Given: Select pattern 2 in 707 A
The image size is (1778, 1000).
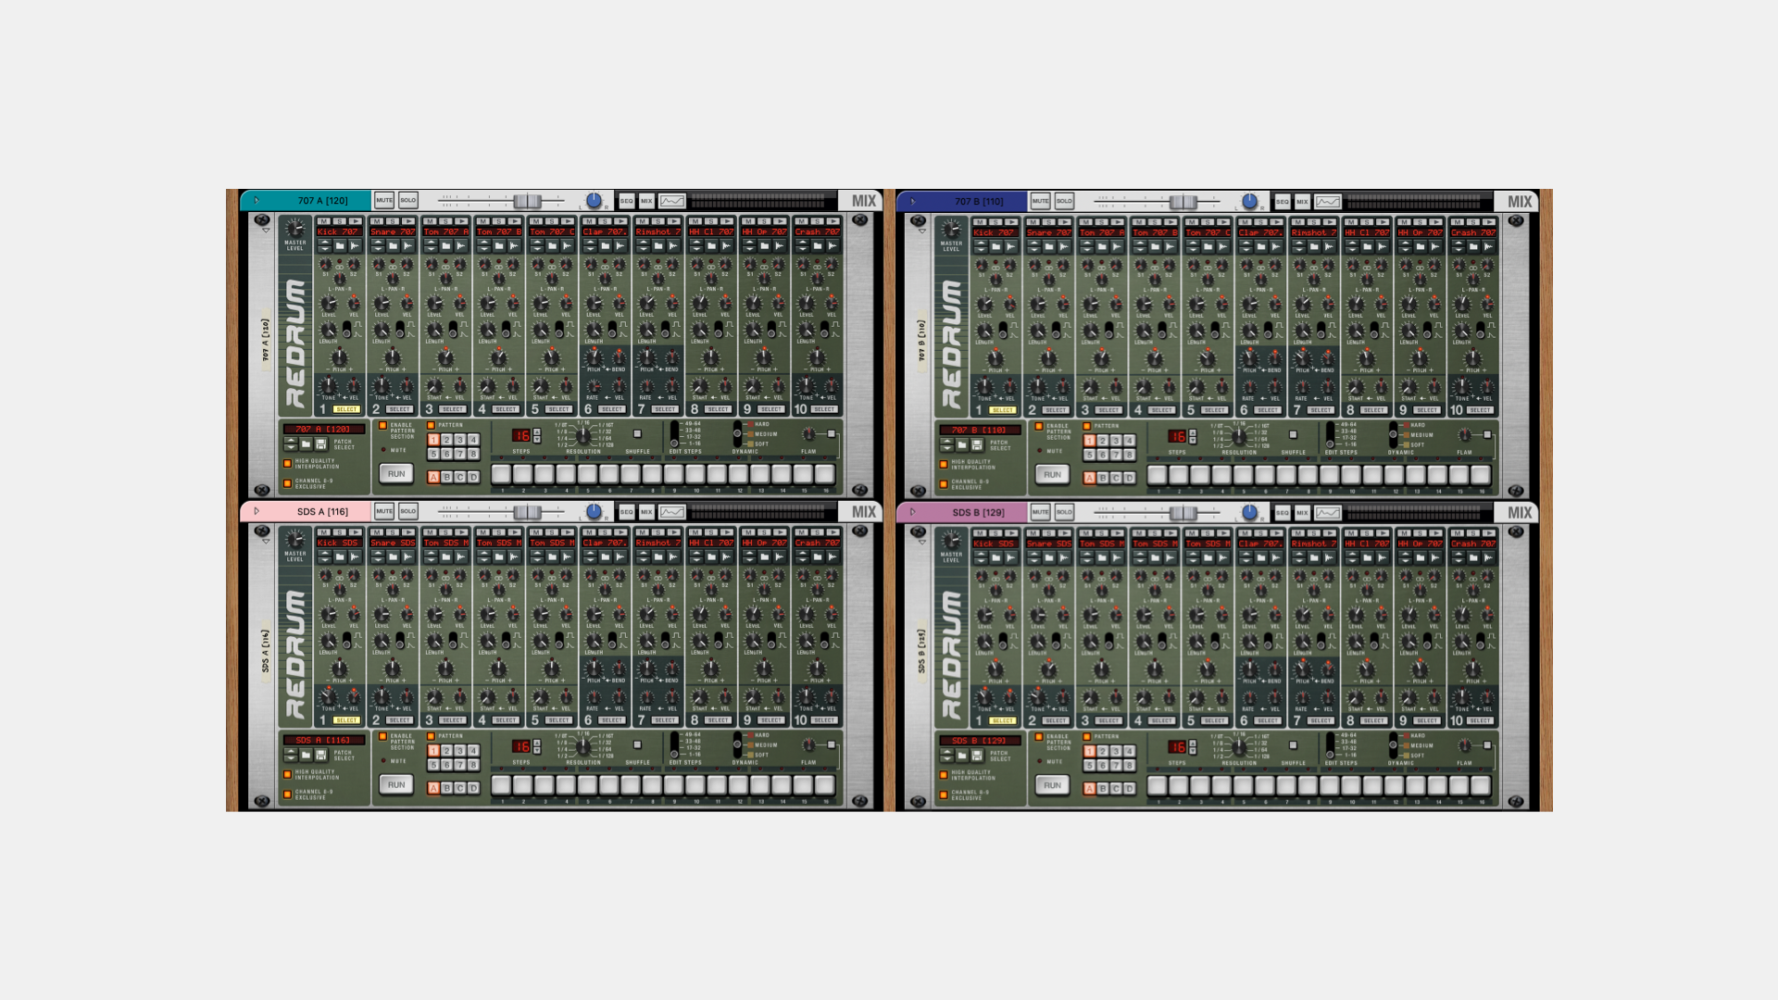Looking at the screenshot, I should (447, 440).
